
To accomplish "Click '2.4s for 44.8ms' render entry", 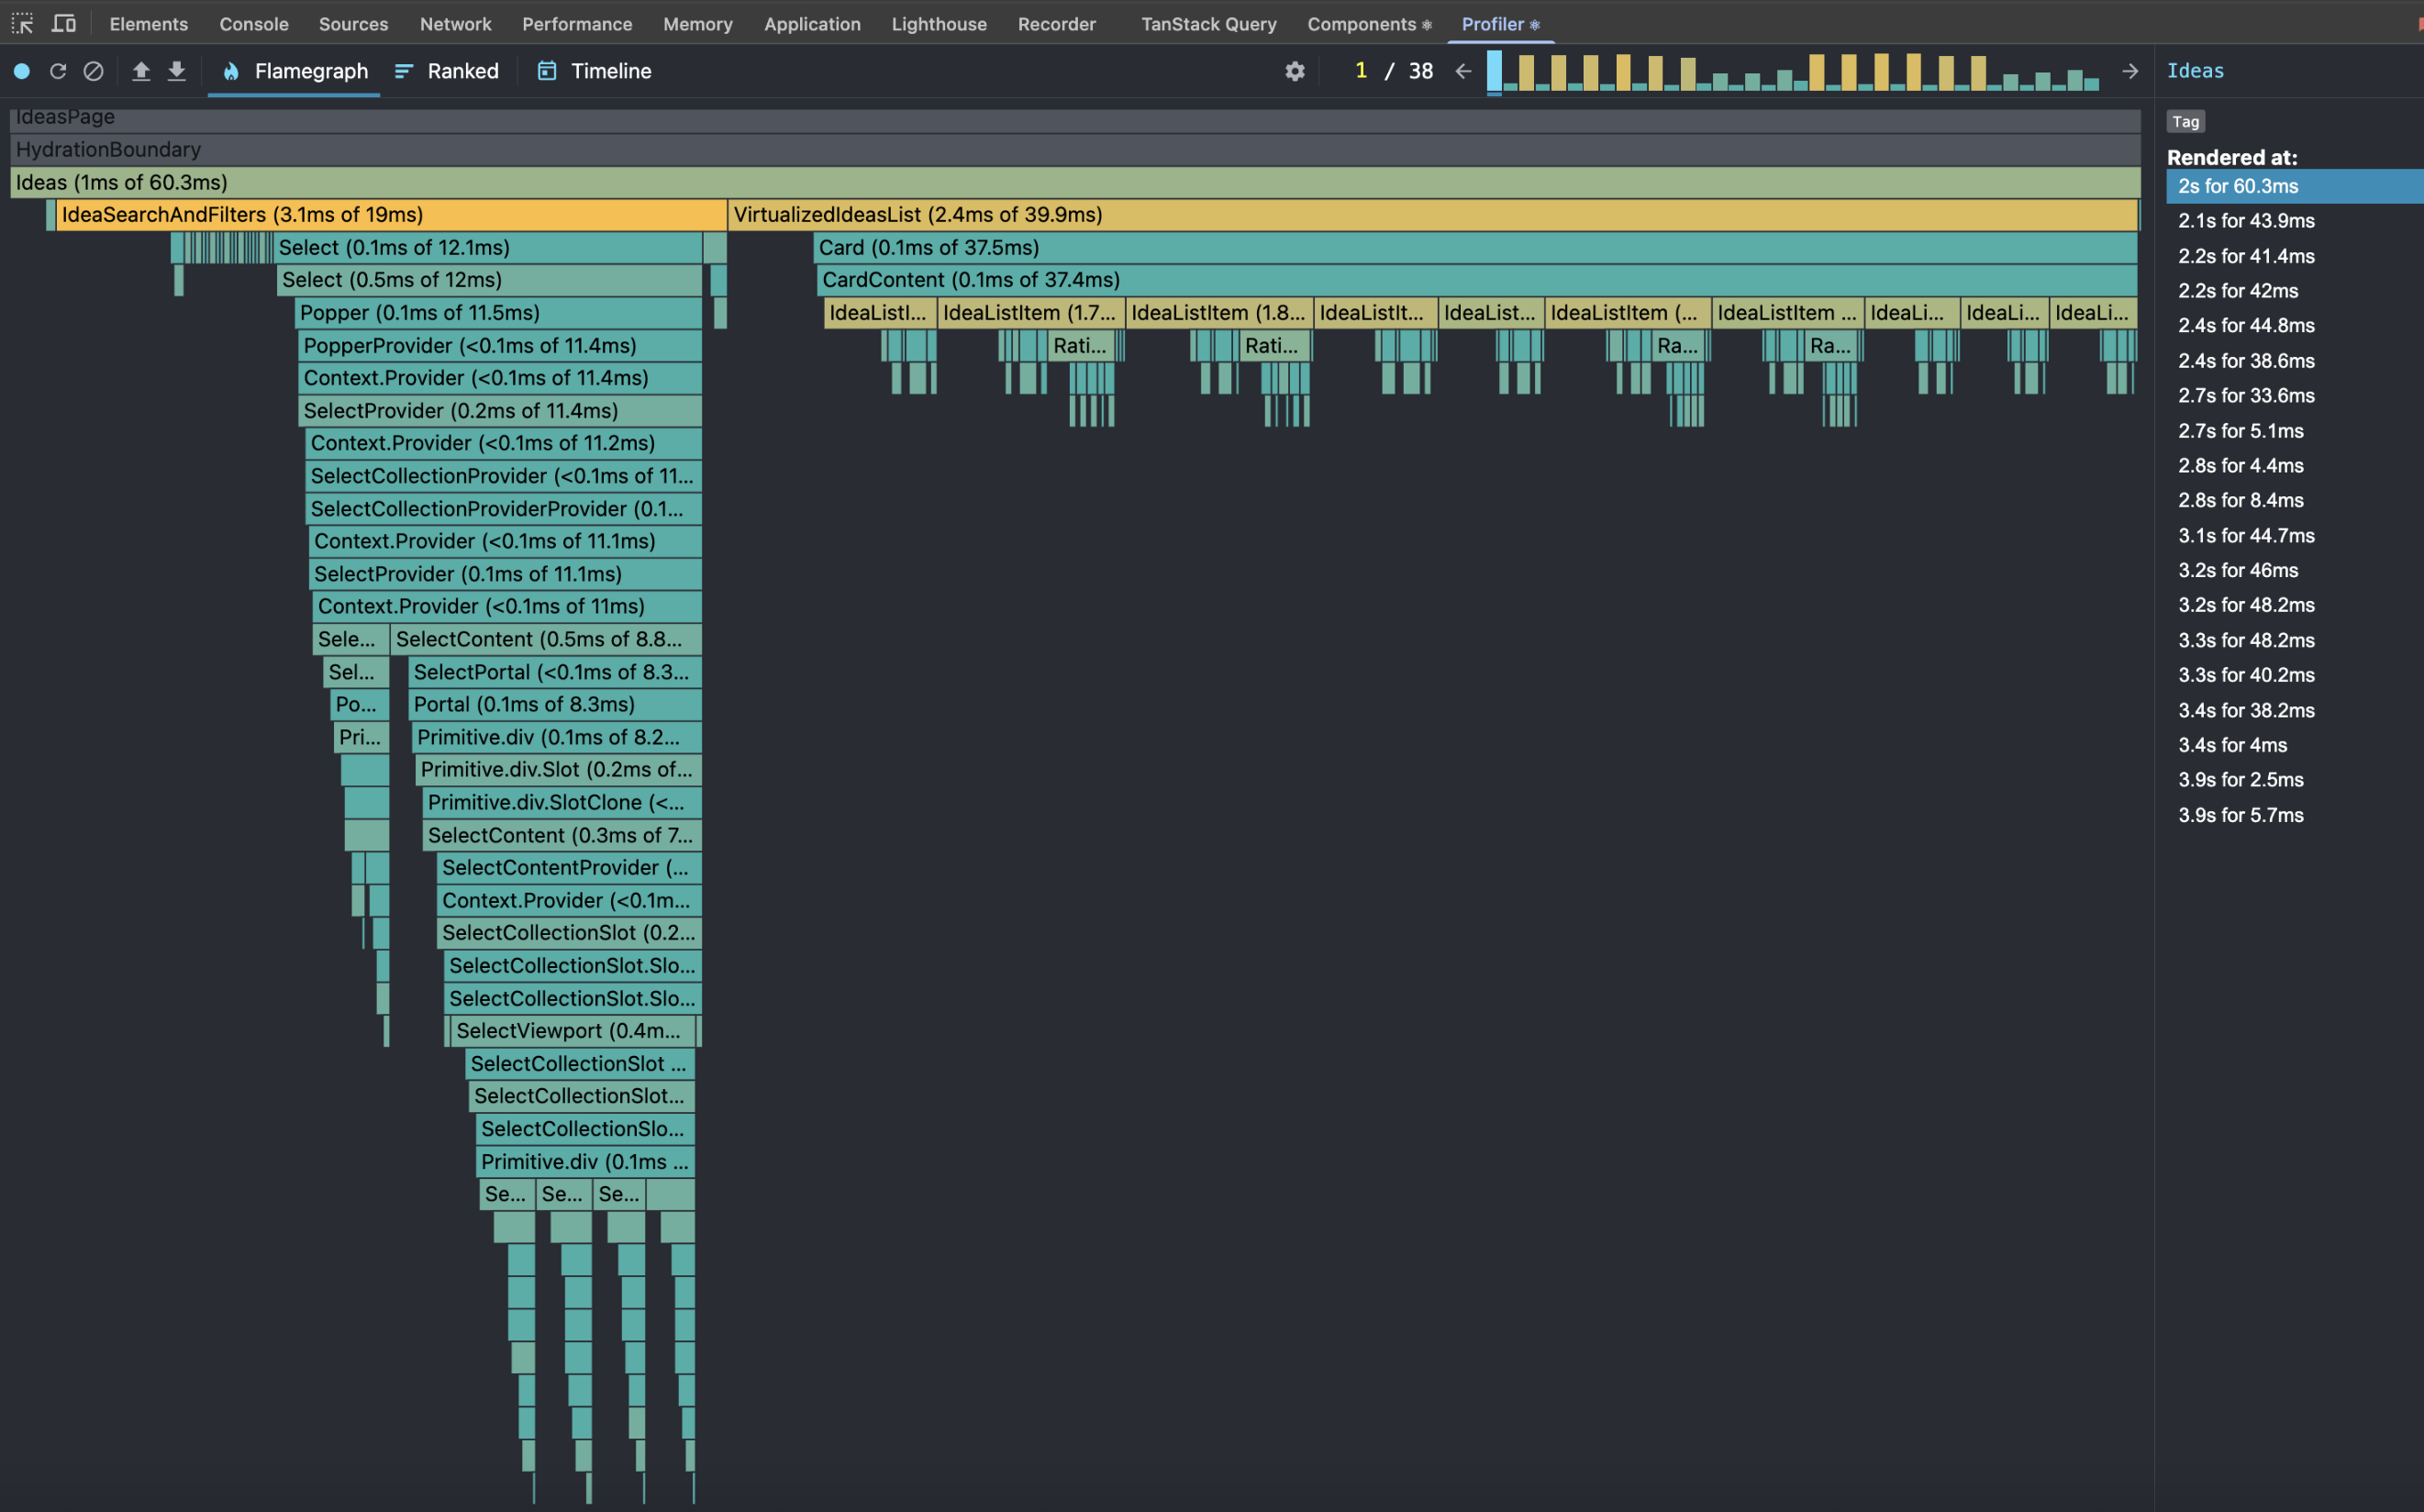I will [2294, 326].
